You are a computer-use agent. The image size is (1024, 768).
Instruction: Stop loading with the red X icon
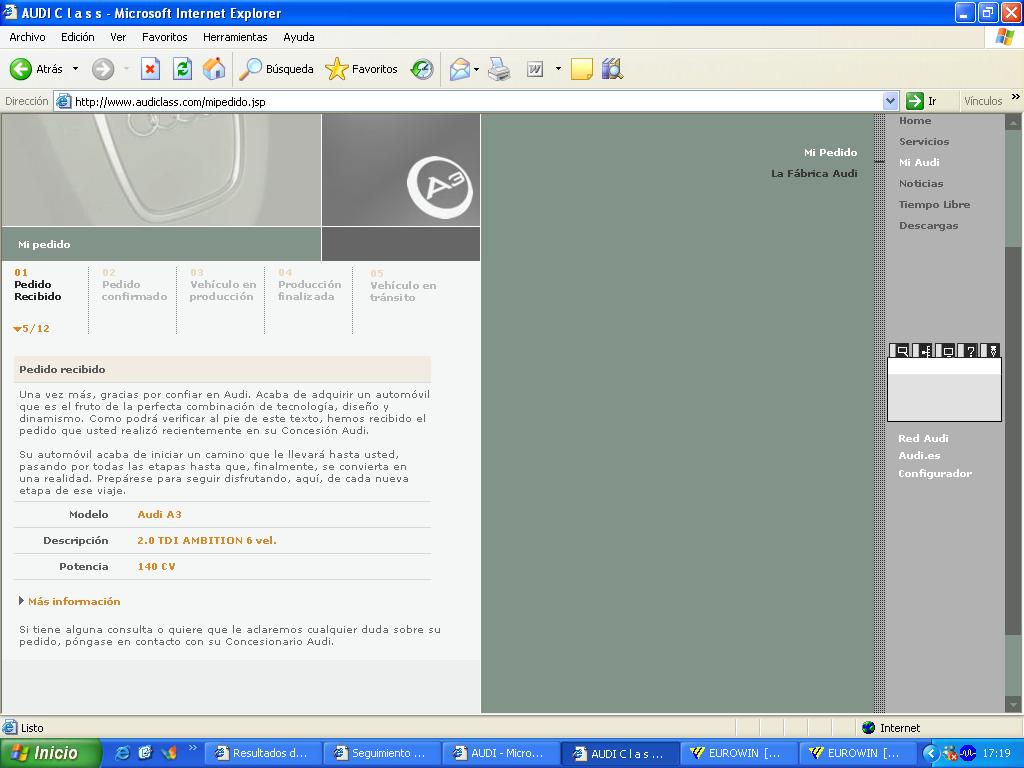150,69
